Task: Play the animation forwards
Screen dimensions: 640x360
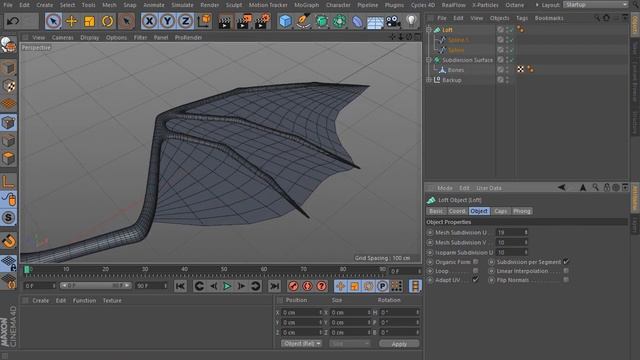Action: click(227, 286)
